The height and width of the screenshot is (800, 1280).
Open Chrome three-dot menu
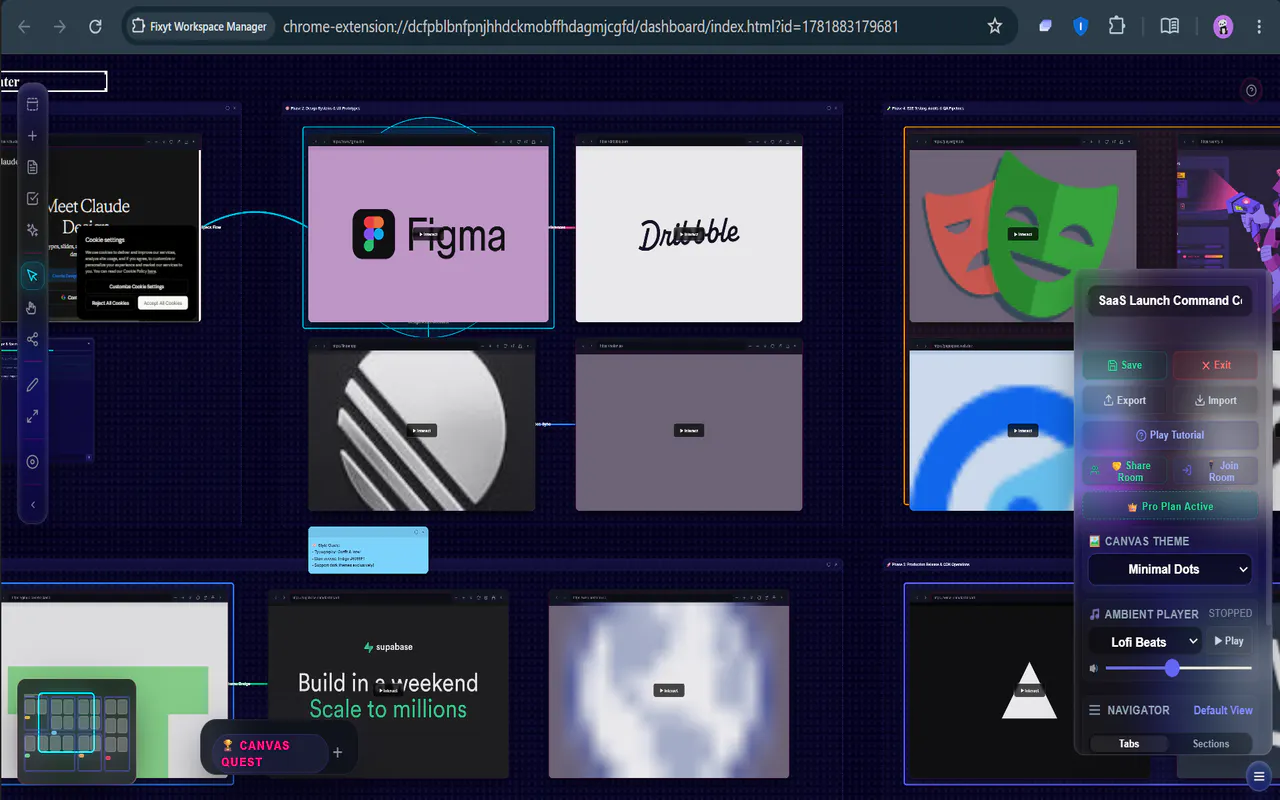[x=1259, y=27]
